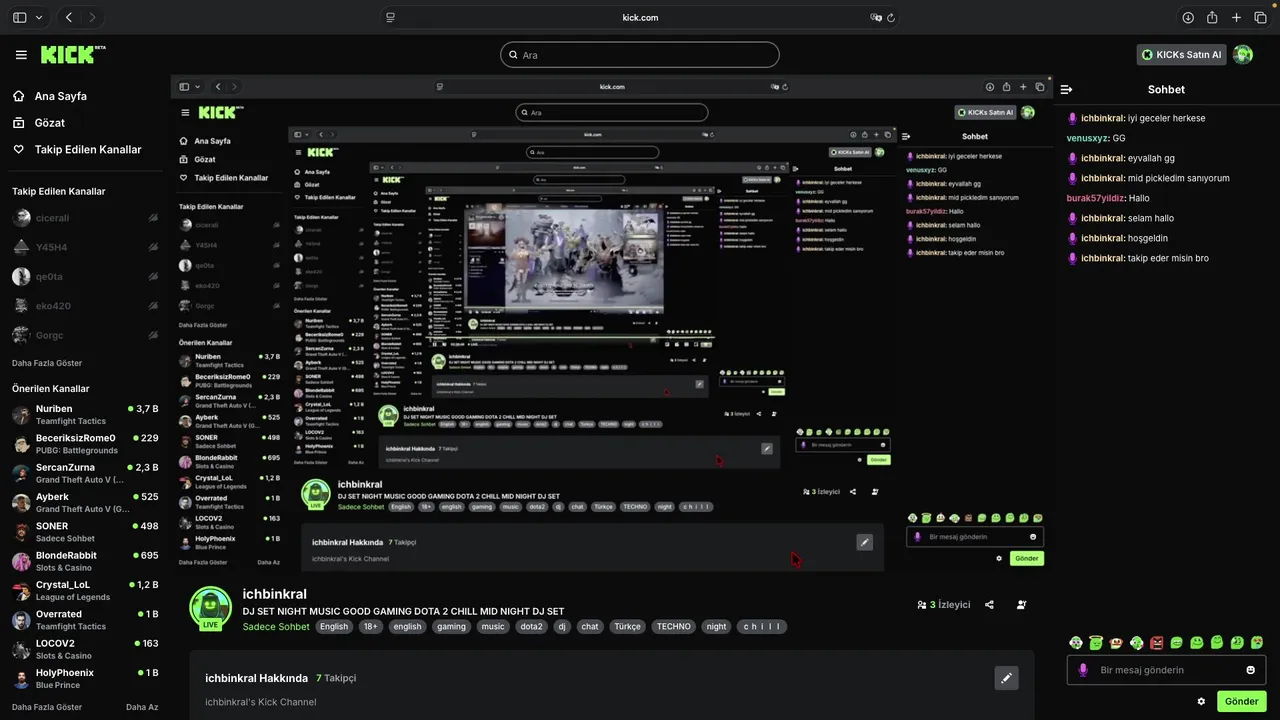Image resolution: width=1280 pixels, height=720 pixels.
Task: Select the music tag
Action: 493,627
